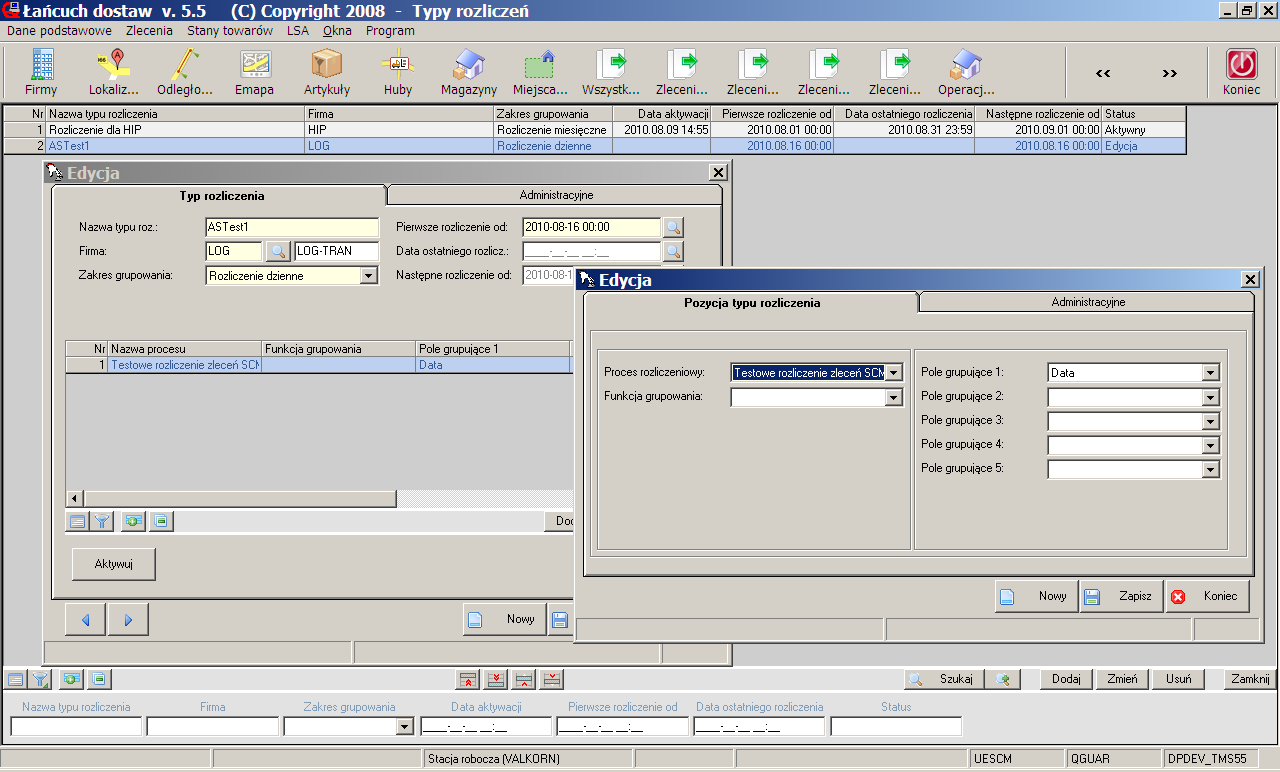This screenshot has height=772, width=1280.
Task: Open the Program menu
Action: pos(390,31)
